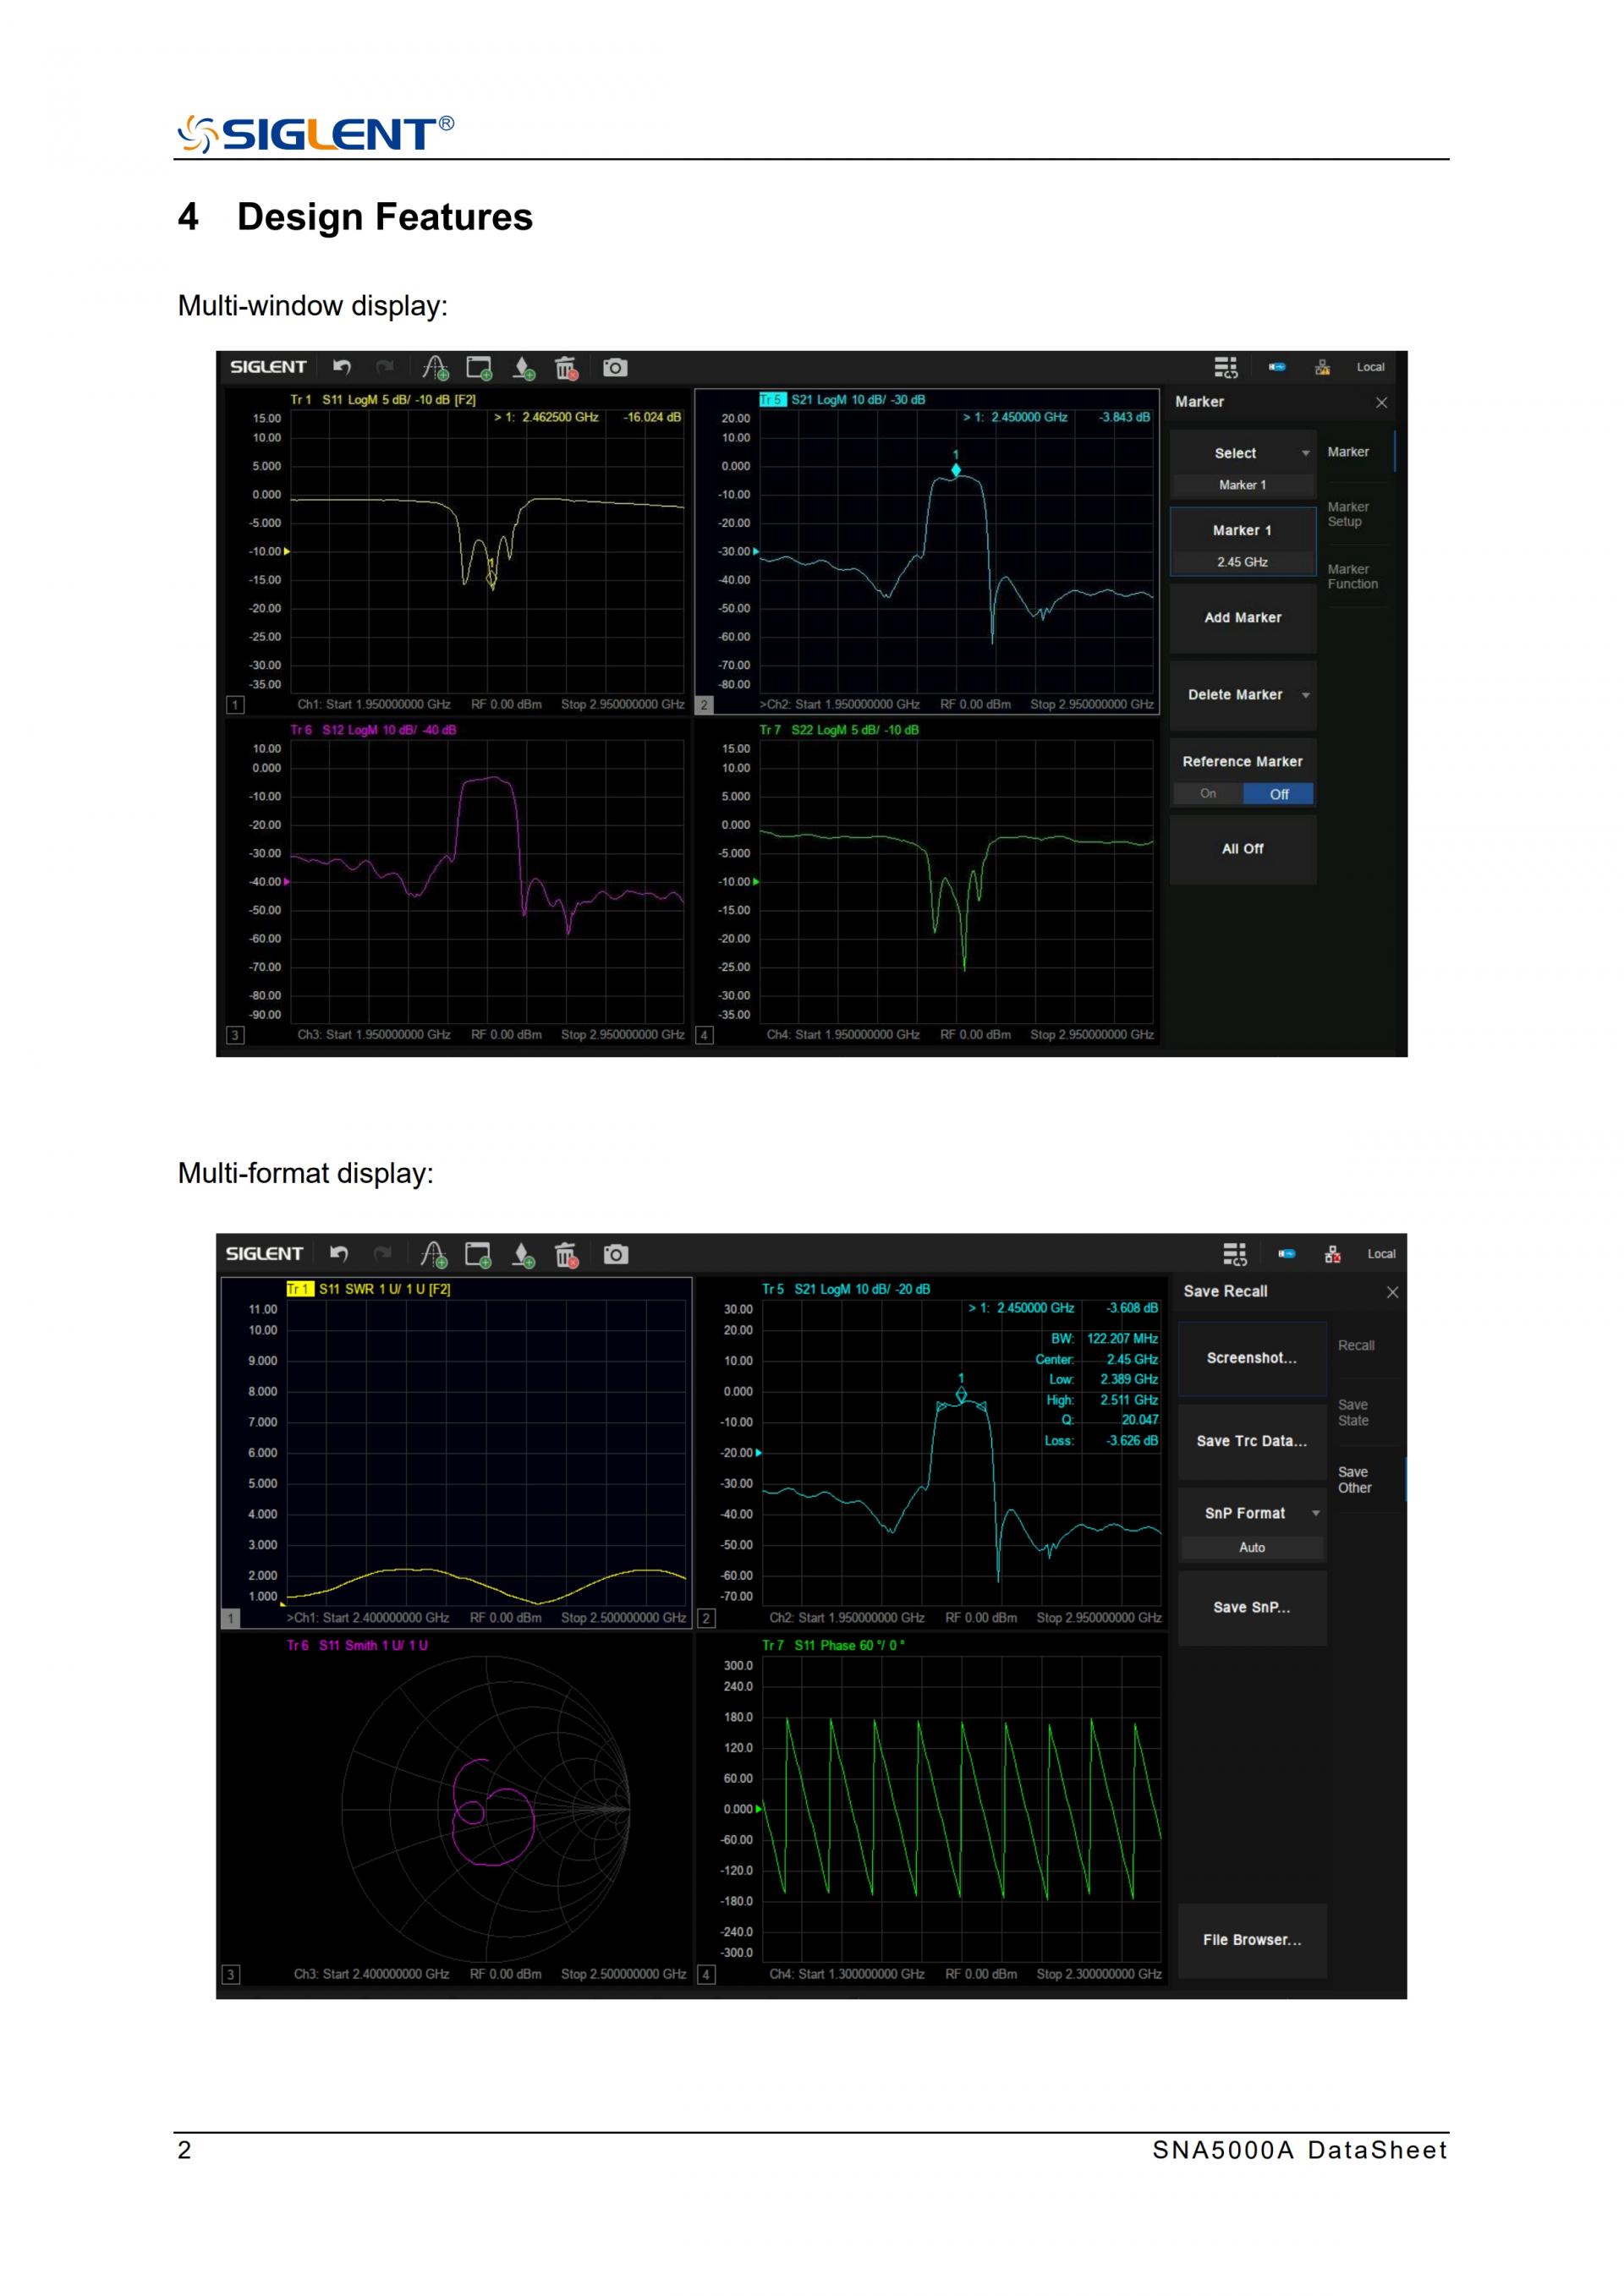Expand the Delete Marker dropdown
This screenshot has height=2296, width=1624.
tap(1242, 695)
